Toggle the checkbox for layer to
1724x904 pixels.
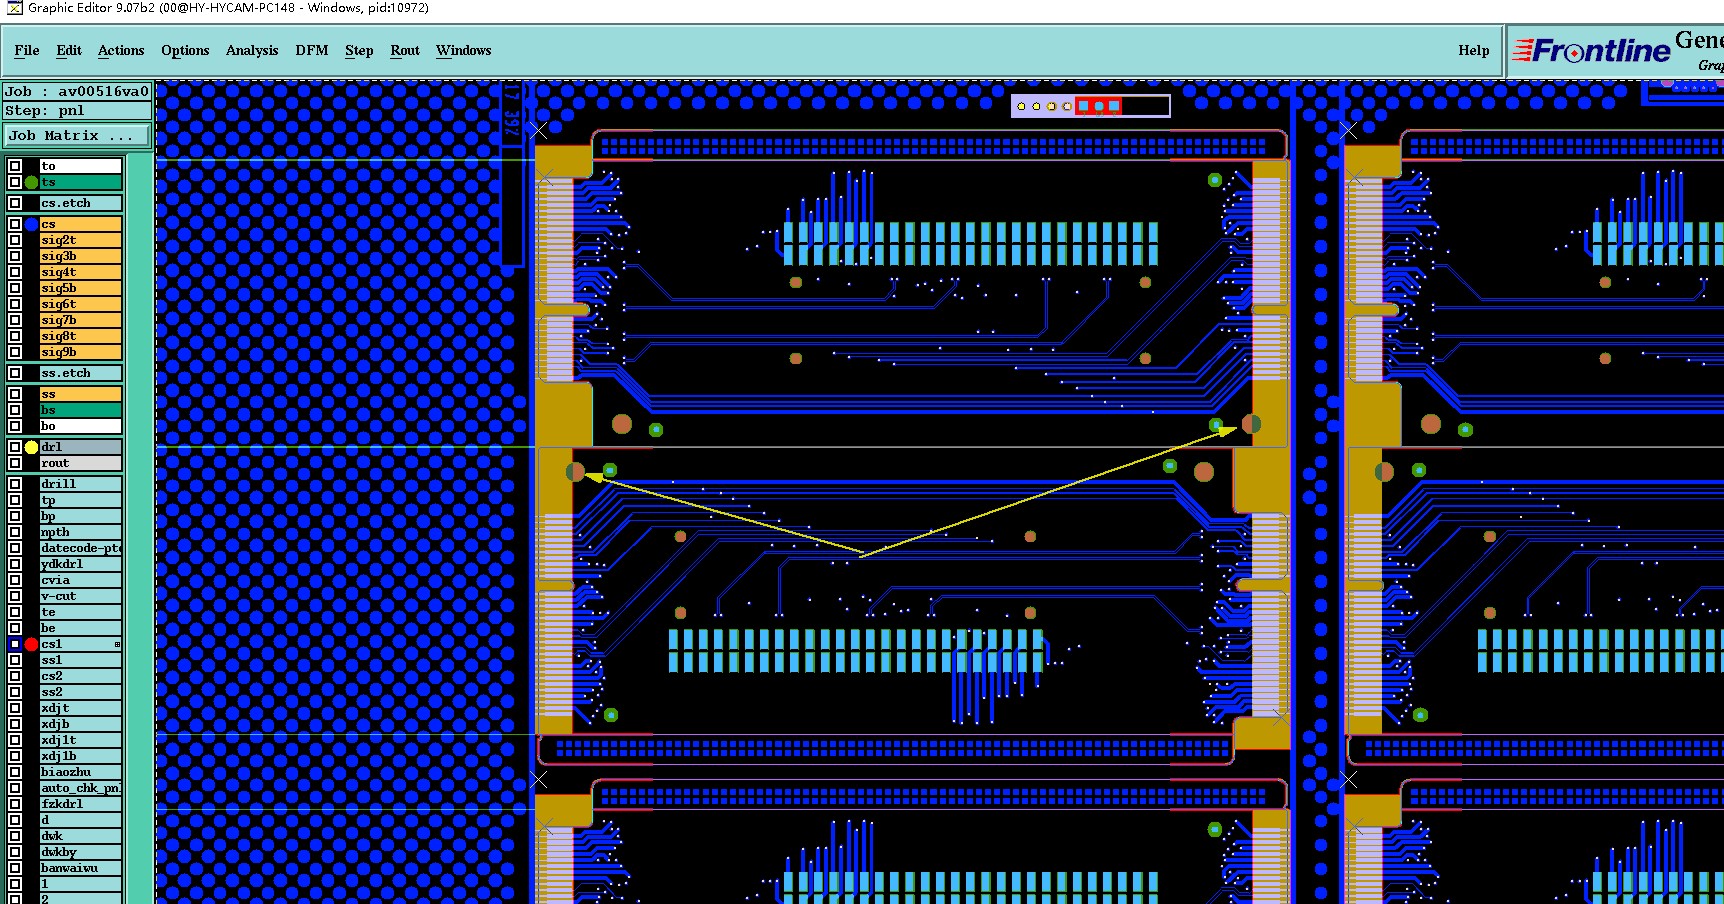point(15,166)
